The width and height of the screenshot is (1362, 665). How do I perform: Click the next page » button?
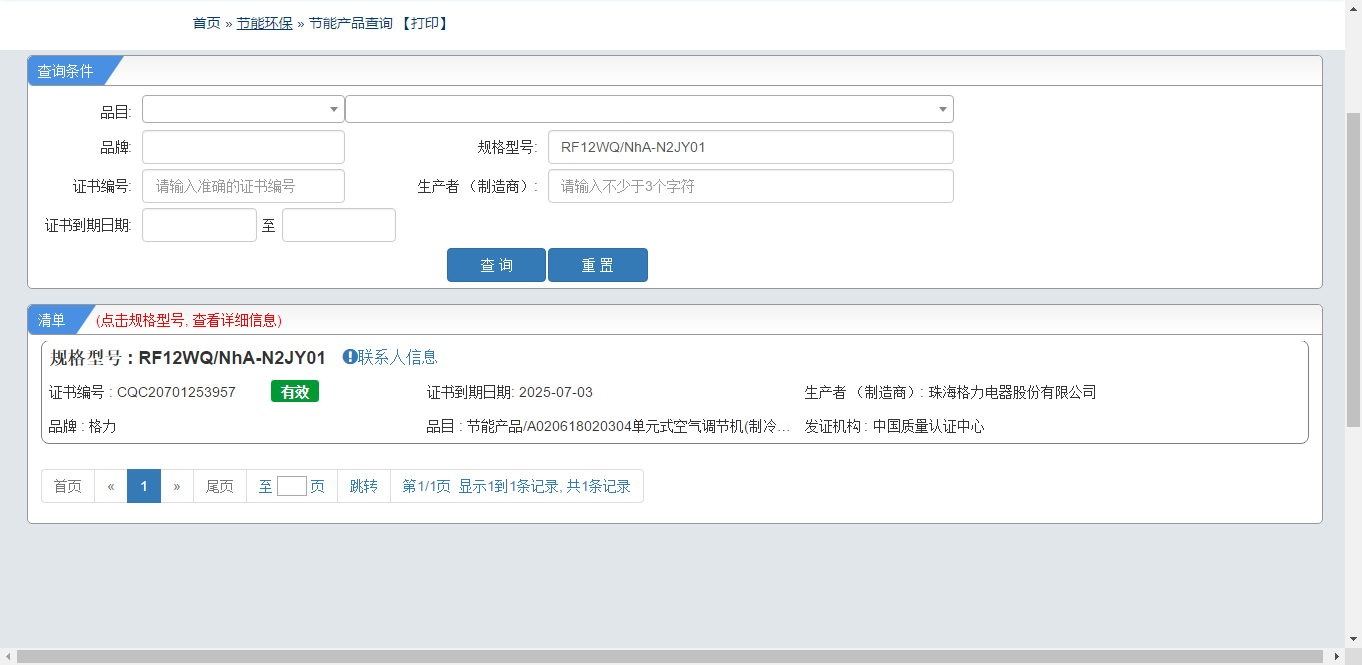click(177, 486)
